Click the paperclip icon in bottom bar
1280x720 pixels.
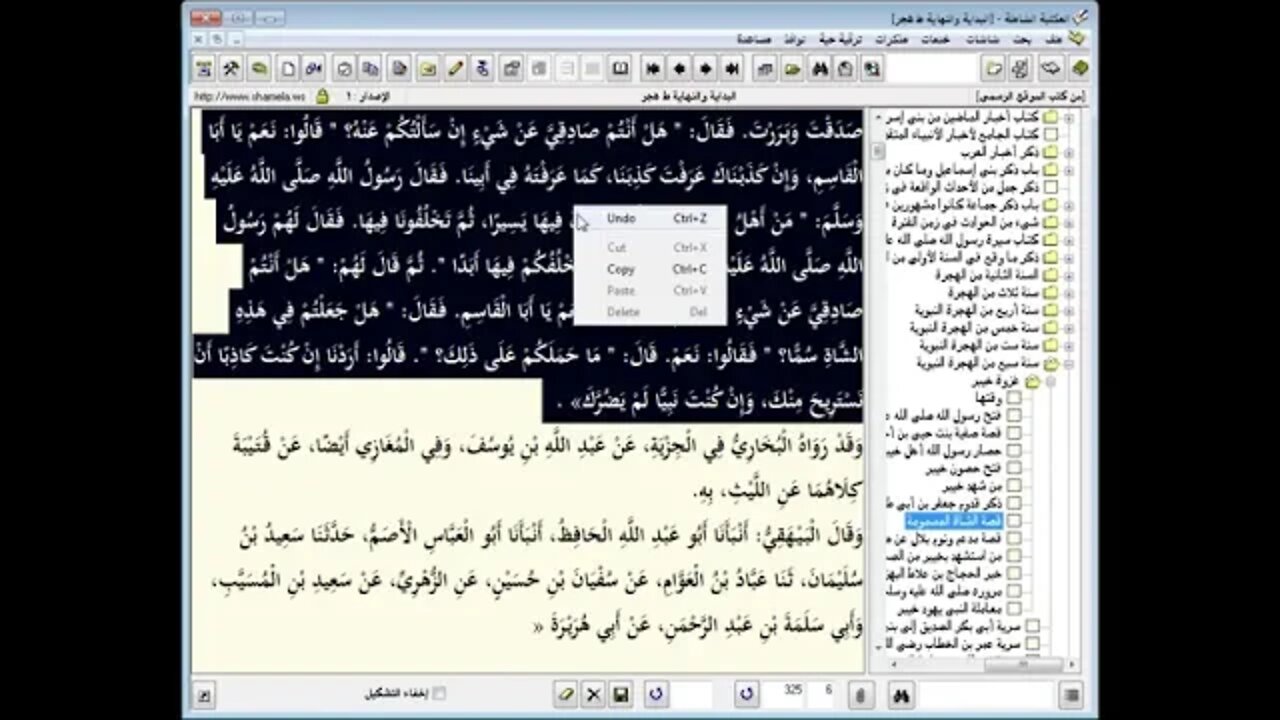(861, 694)
